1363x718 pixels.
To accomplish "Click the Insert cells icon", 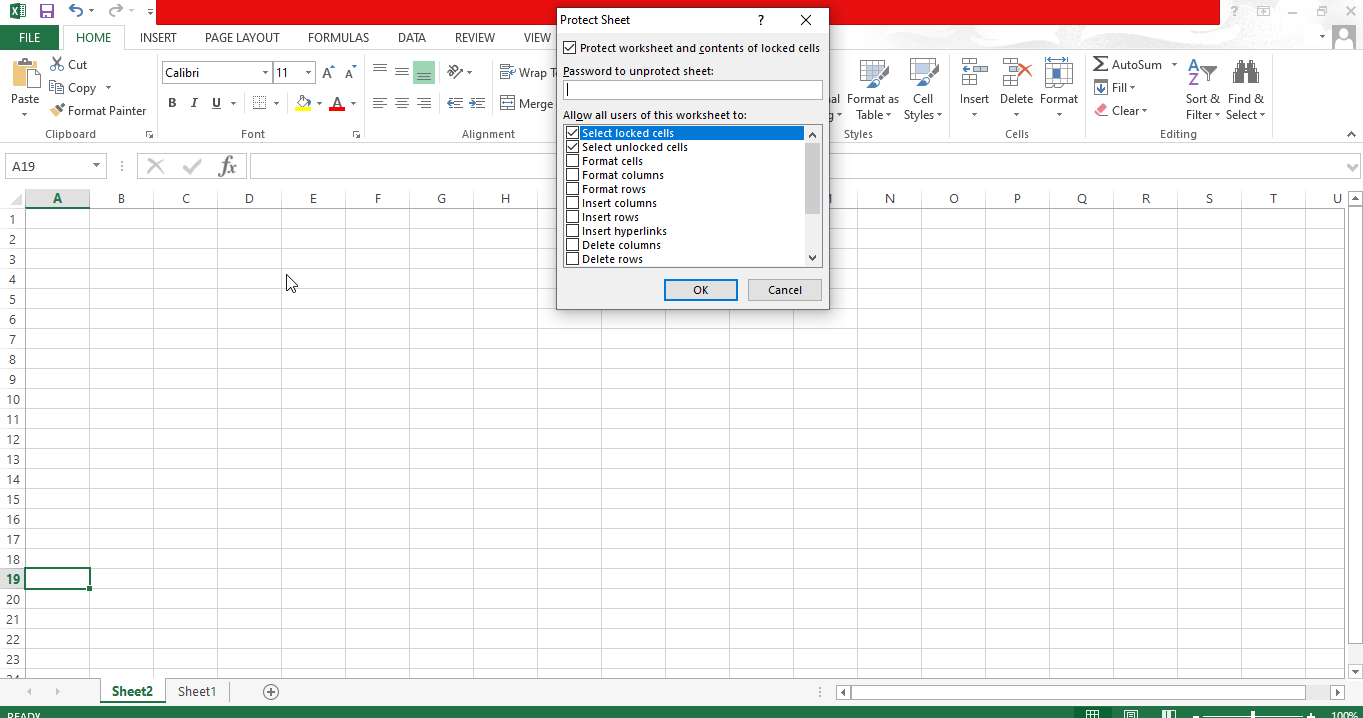I will (x=974, y=72).
